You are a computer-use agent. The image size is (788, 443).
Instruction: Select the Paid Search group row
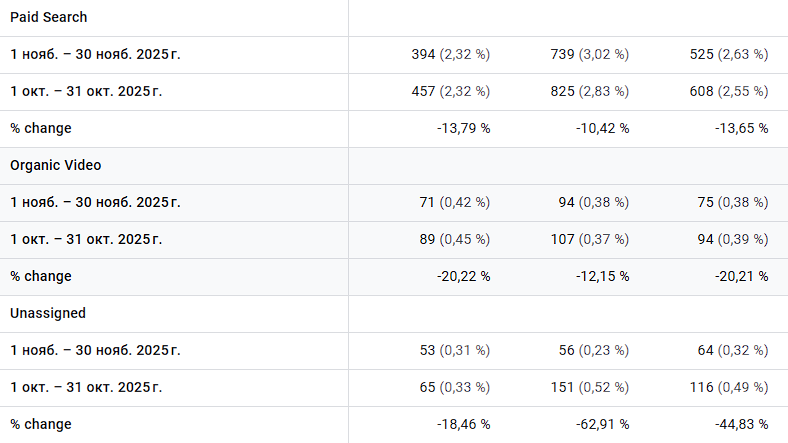[x=49, y=18]
